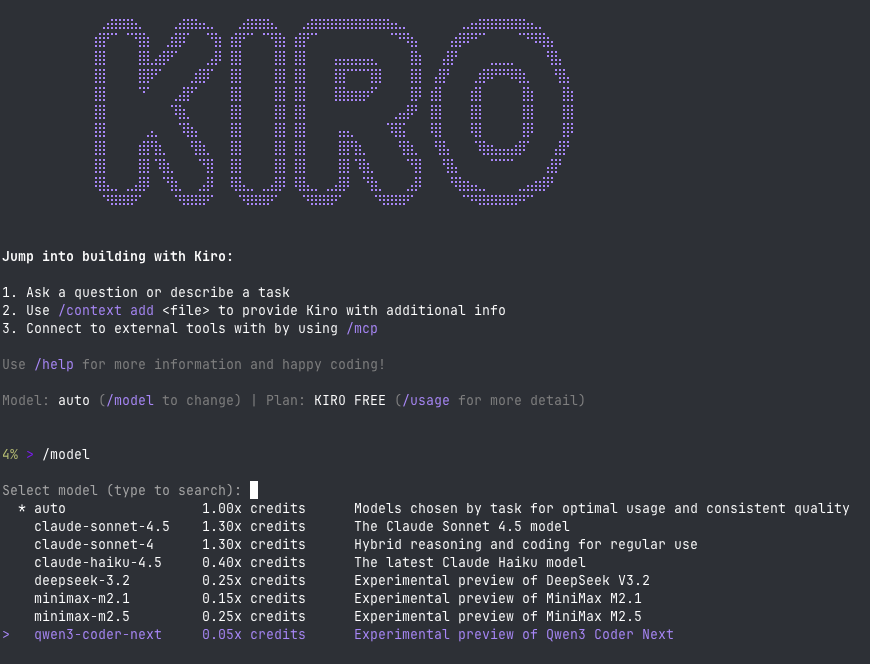Screen dimensions: 870x664
Task: Click 'Experimental preview of MiniMax M2.5' description
Action: 498,617
